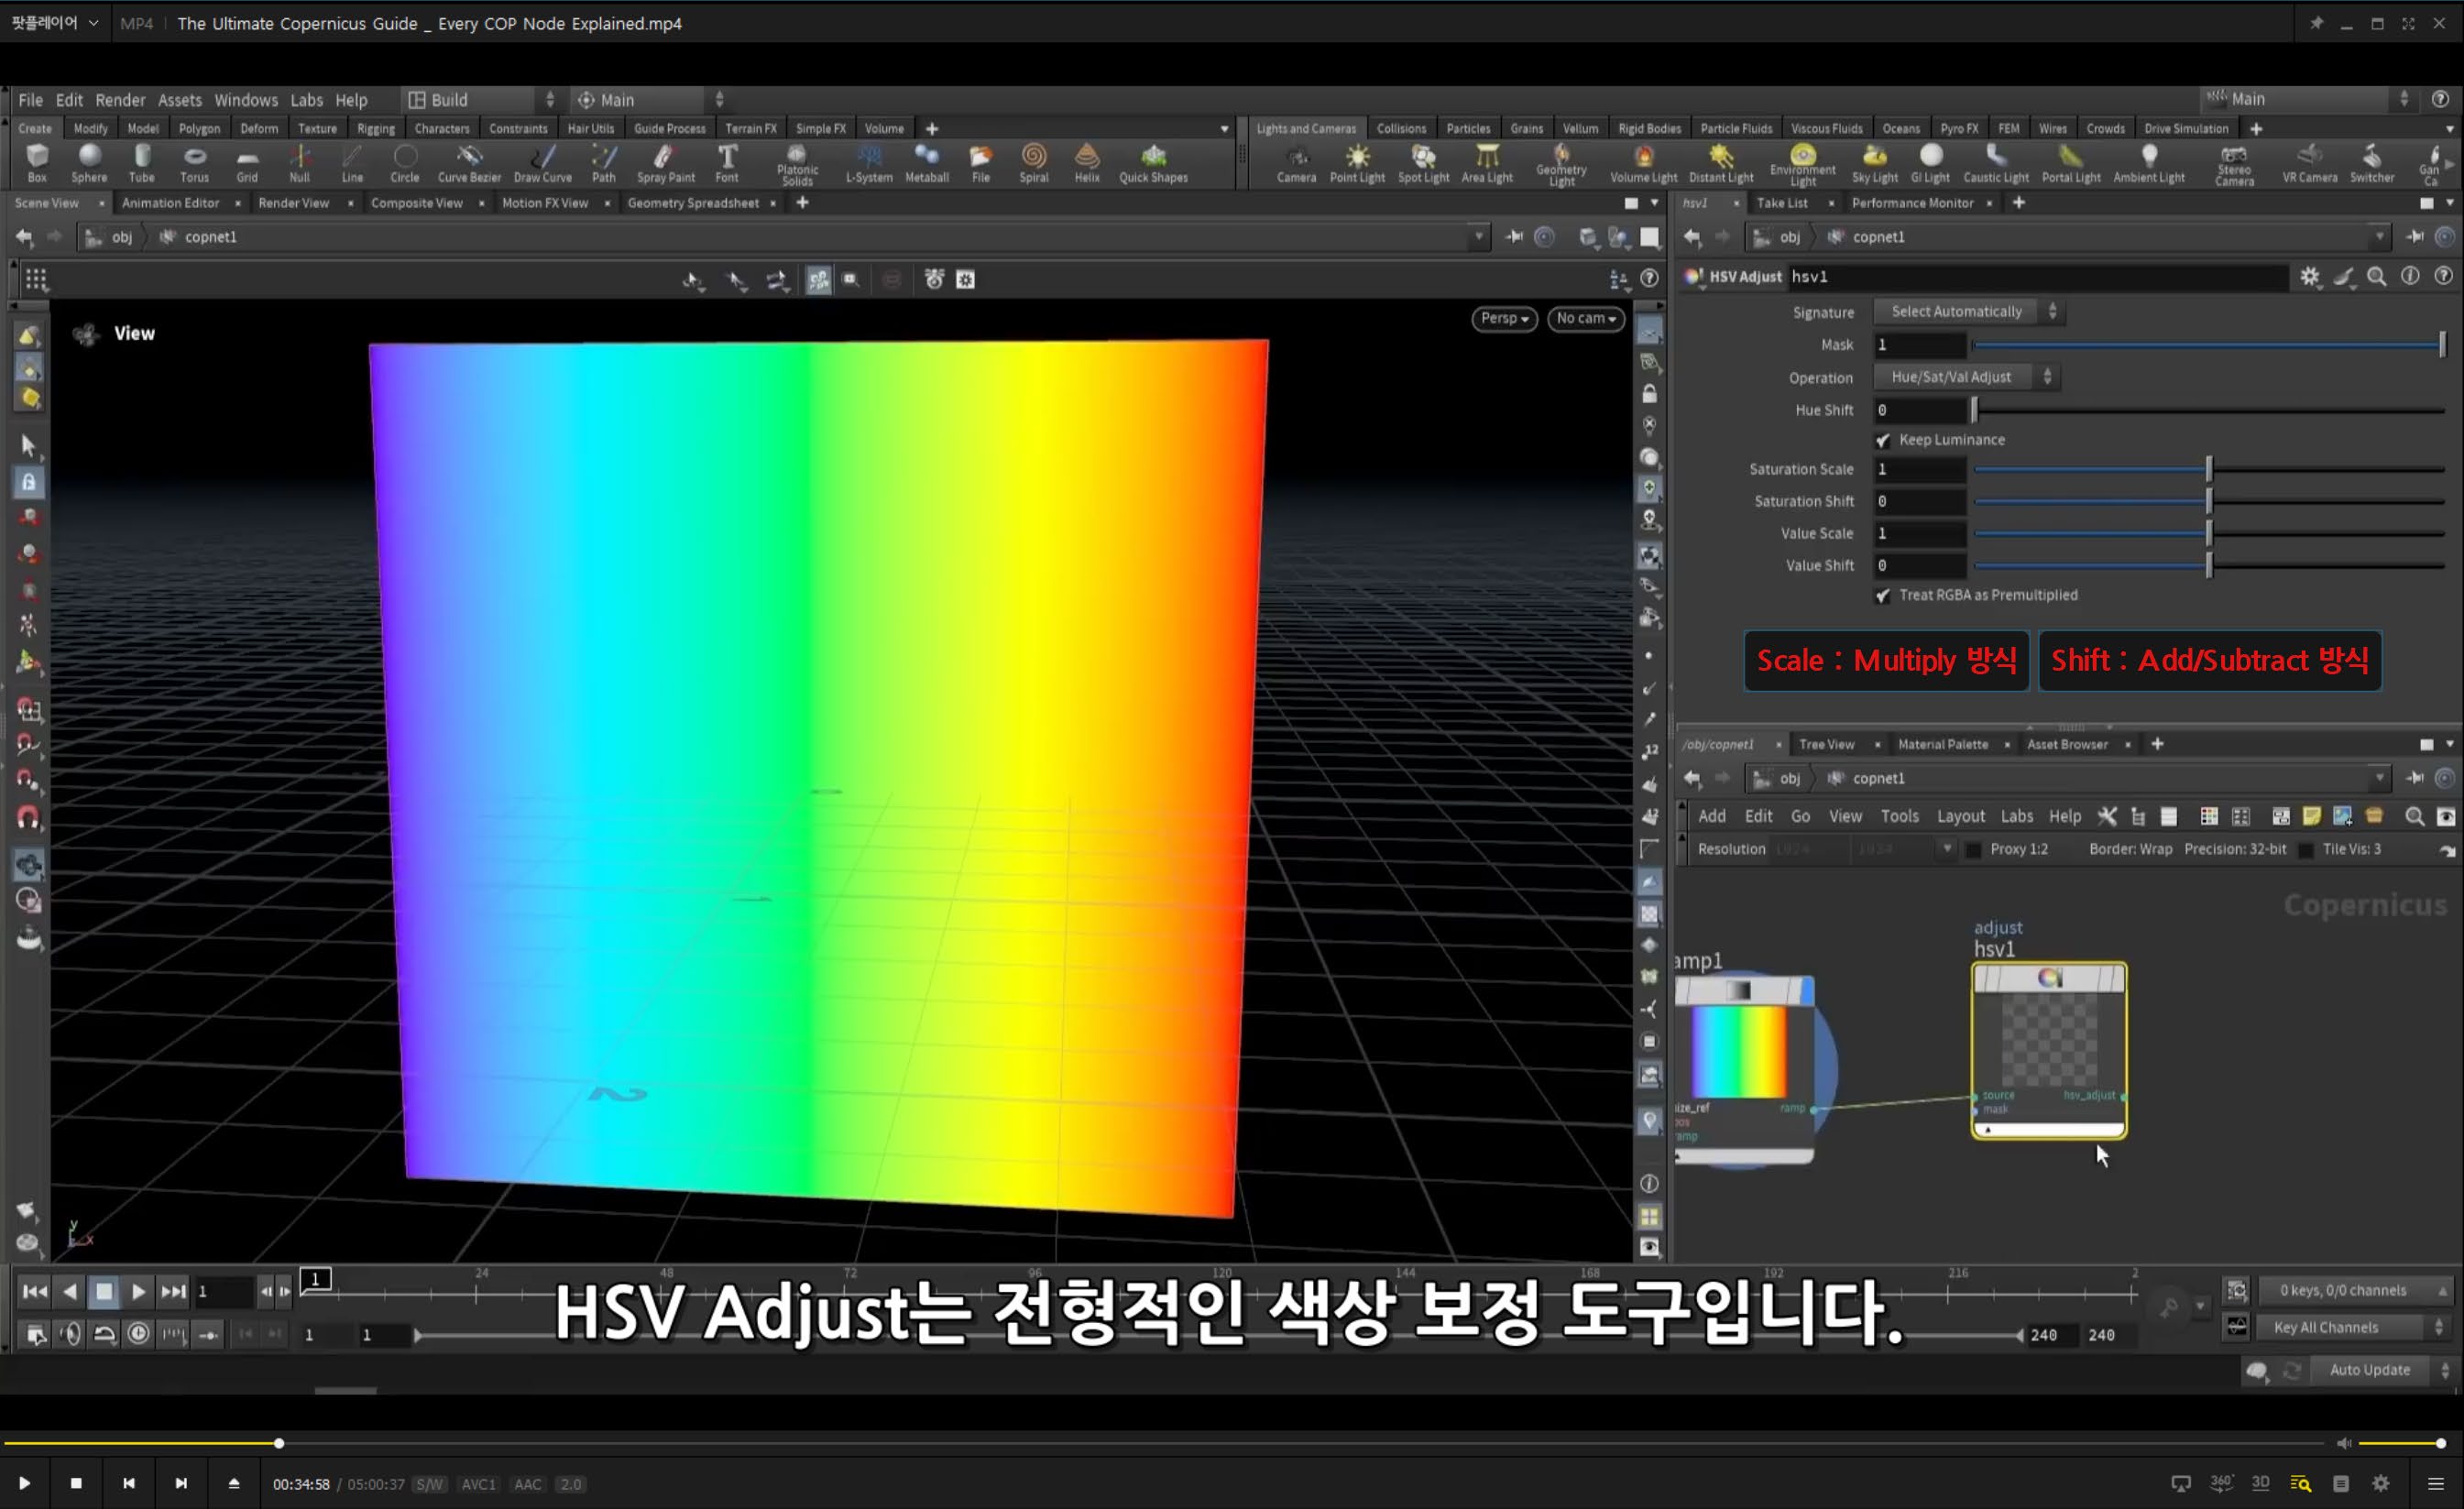Click the video progress seek bar
The height and width of the screenshot is (1509, 2464).
point(1165,1443)
